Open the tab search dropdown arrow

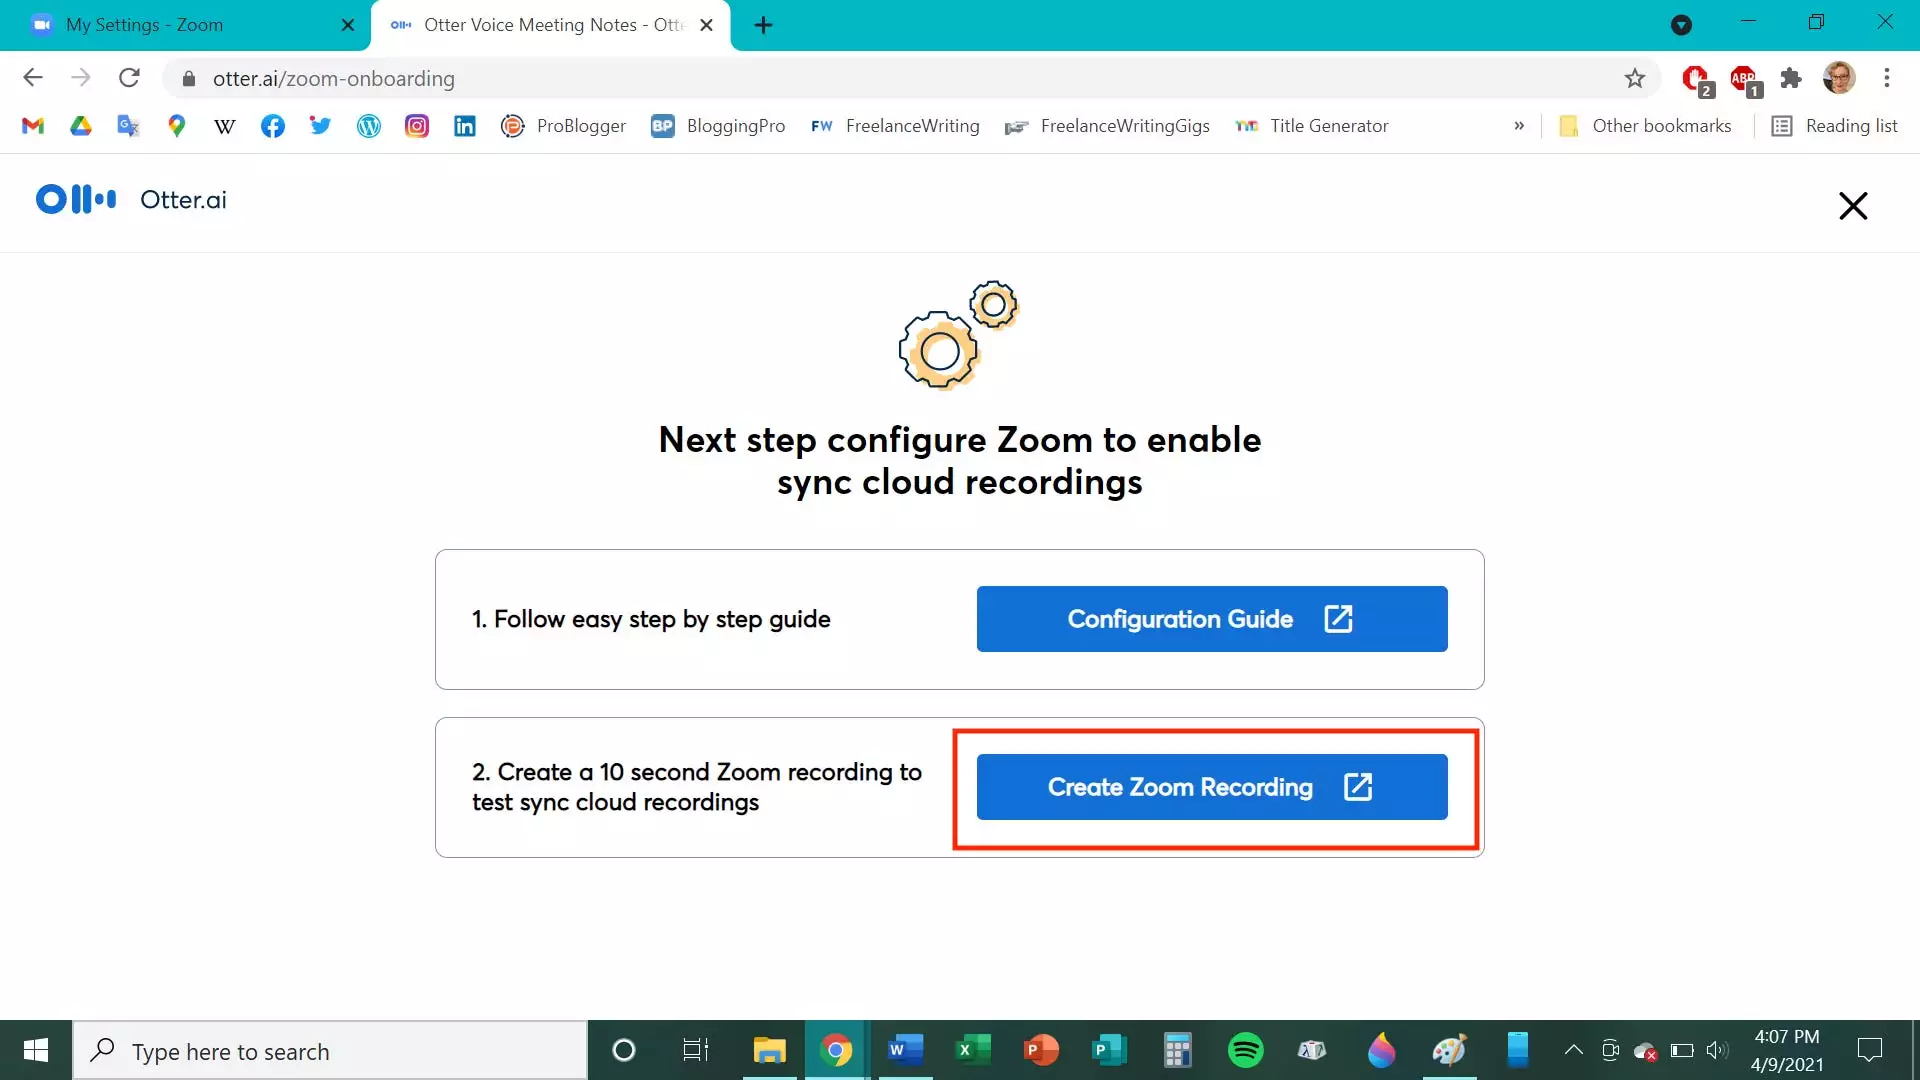point(1682,25)
